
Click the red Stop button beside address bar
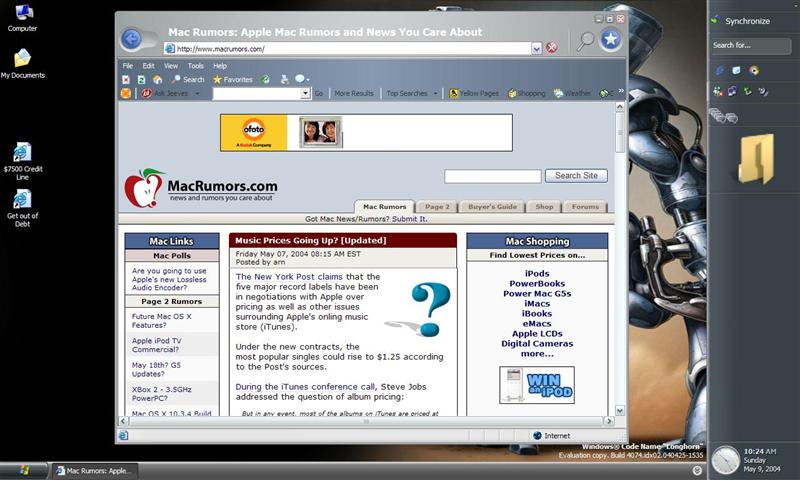point(552,48)
